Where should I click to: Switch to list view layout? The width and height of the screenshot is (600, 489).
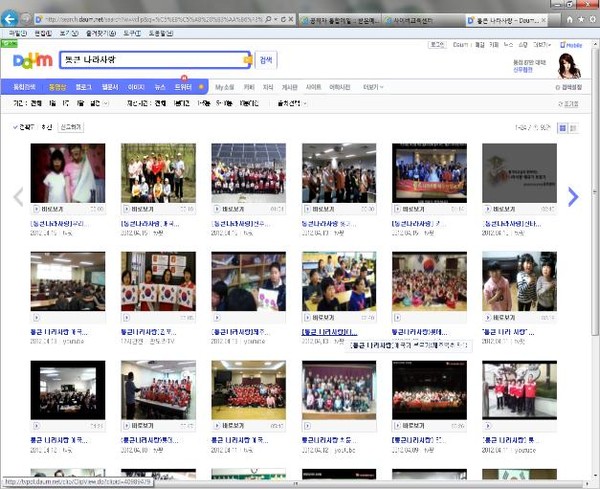(x=574, y=128)
